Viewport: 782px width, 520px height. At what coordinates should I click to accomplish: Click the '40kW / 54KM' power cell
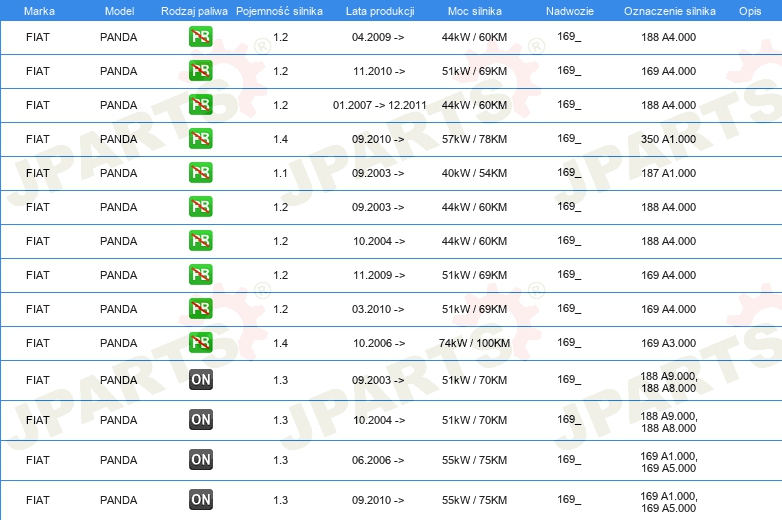pyautogui.click(x=474, y=173)
